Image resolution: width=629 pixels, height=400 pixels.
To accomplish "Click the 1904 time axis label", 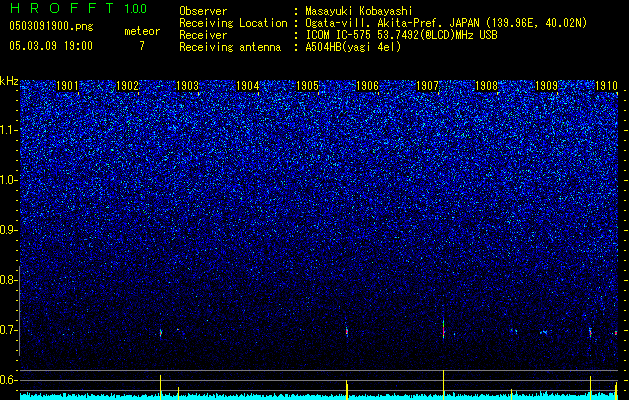I will (248, 85).
